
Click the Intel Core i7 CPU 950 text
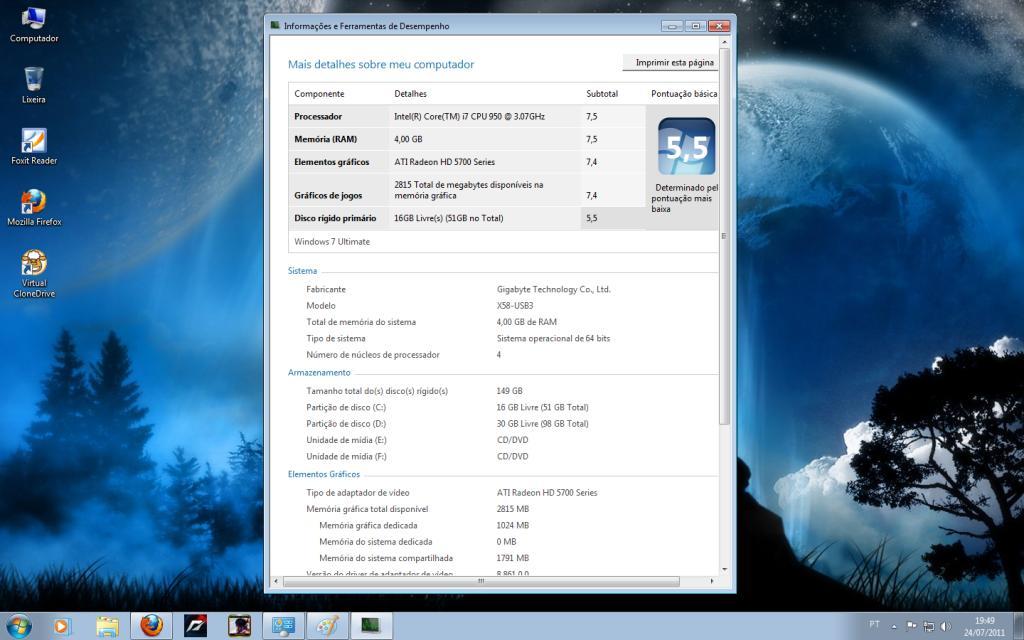[469, 117]
